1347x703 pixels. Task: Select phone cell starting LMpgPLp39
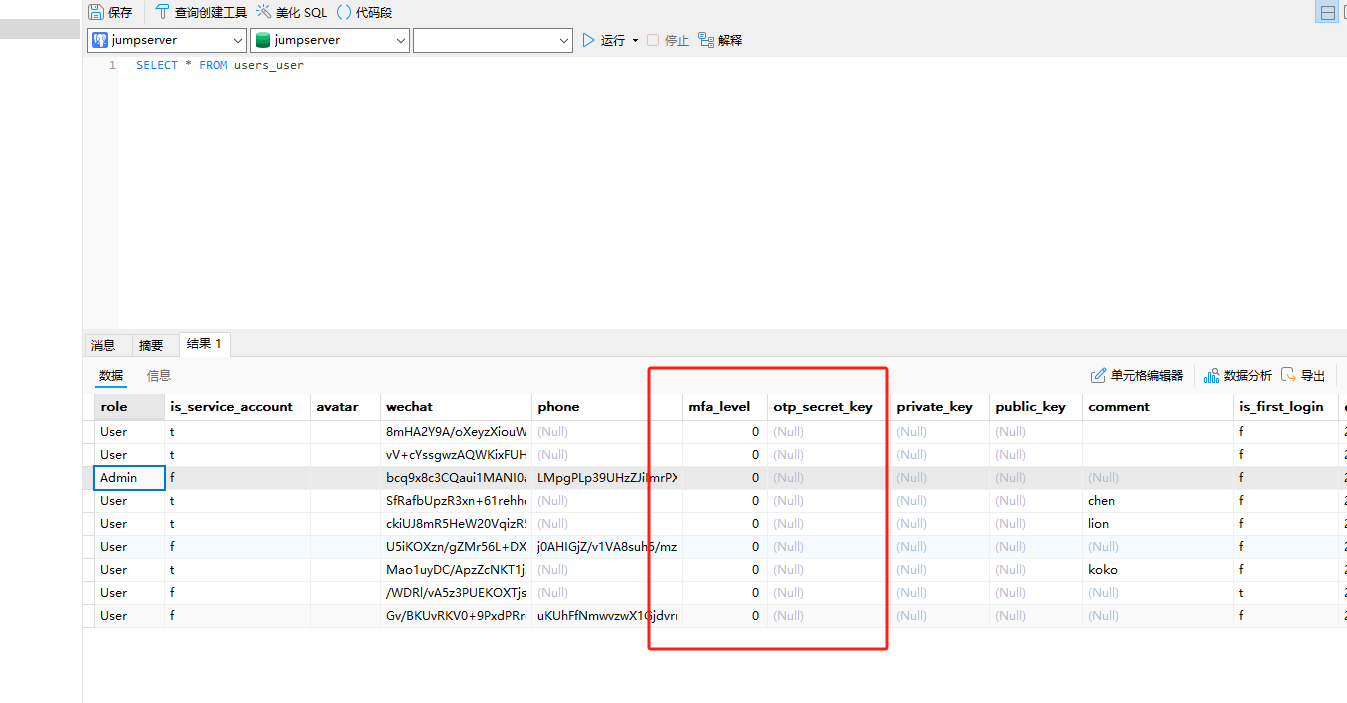(606, 478)
